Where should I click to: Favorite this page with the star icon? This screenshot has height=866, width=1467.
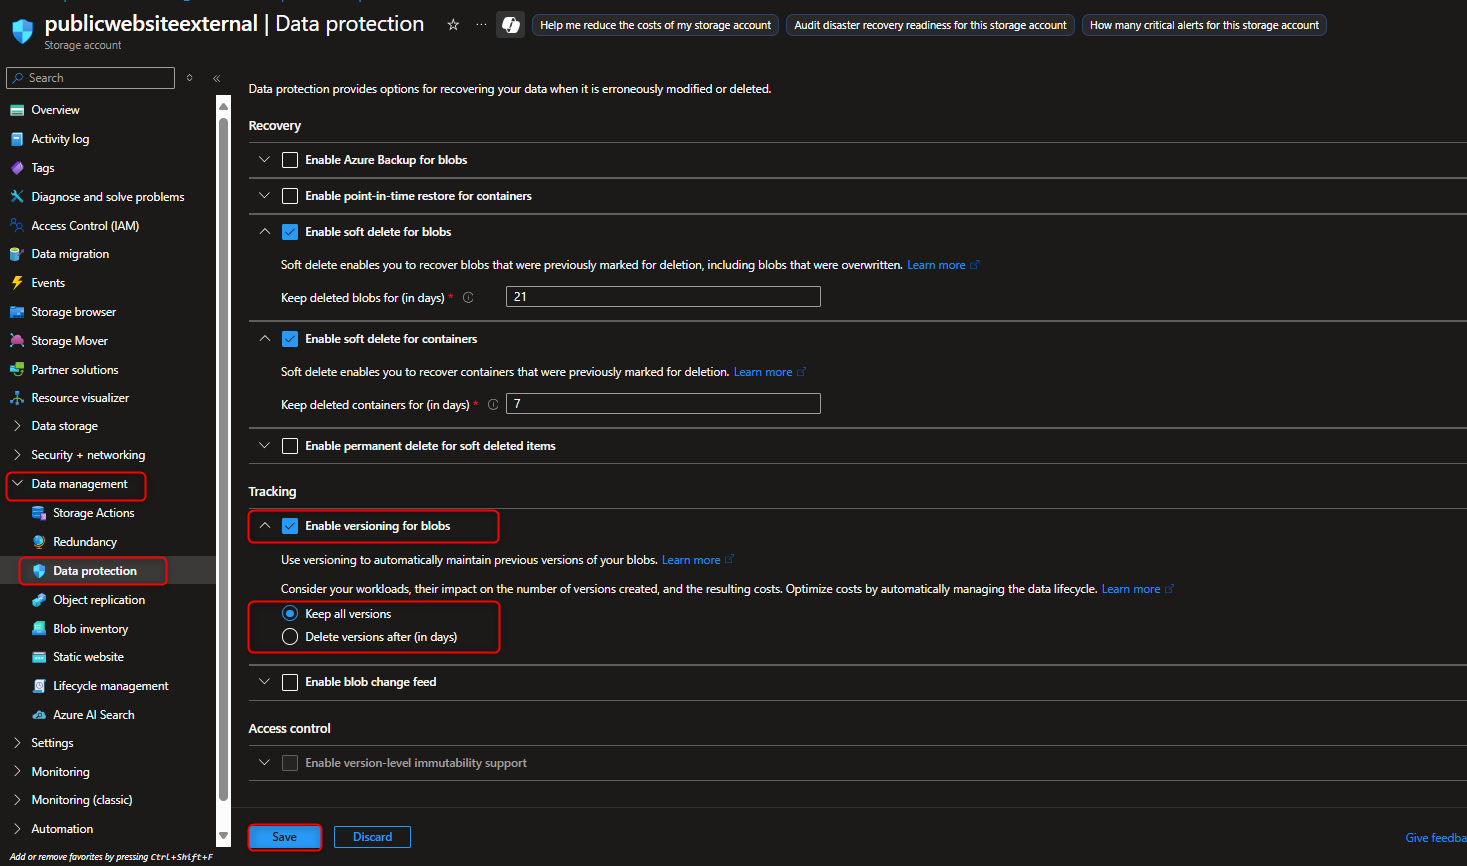click(x=453, y=25)
